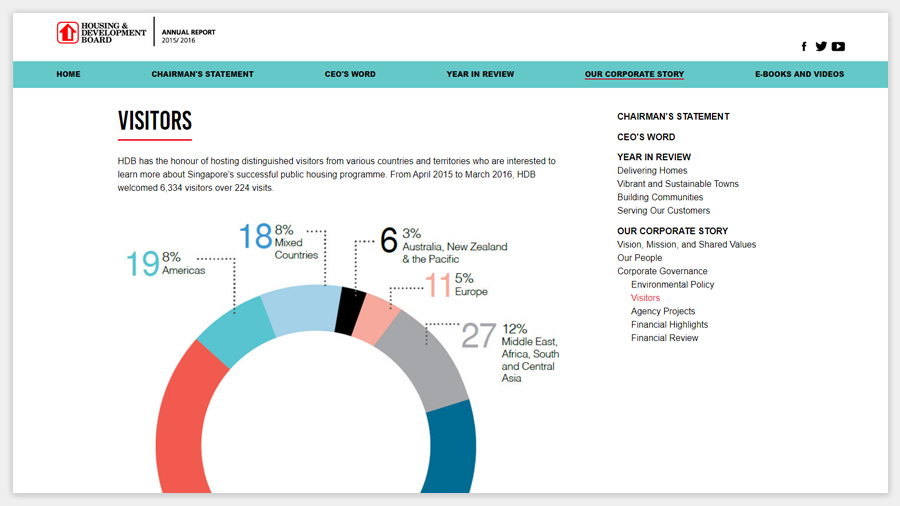Open the HDB YouTube channel icon
Viewport: 900px width, 506px height.
[x=838, y=46]
